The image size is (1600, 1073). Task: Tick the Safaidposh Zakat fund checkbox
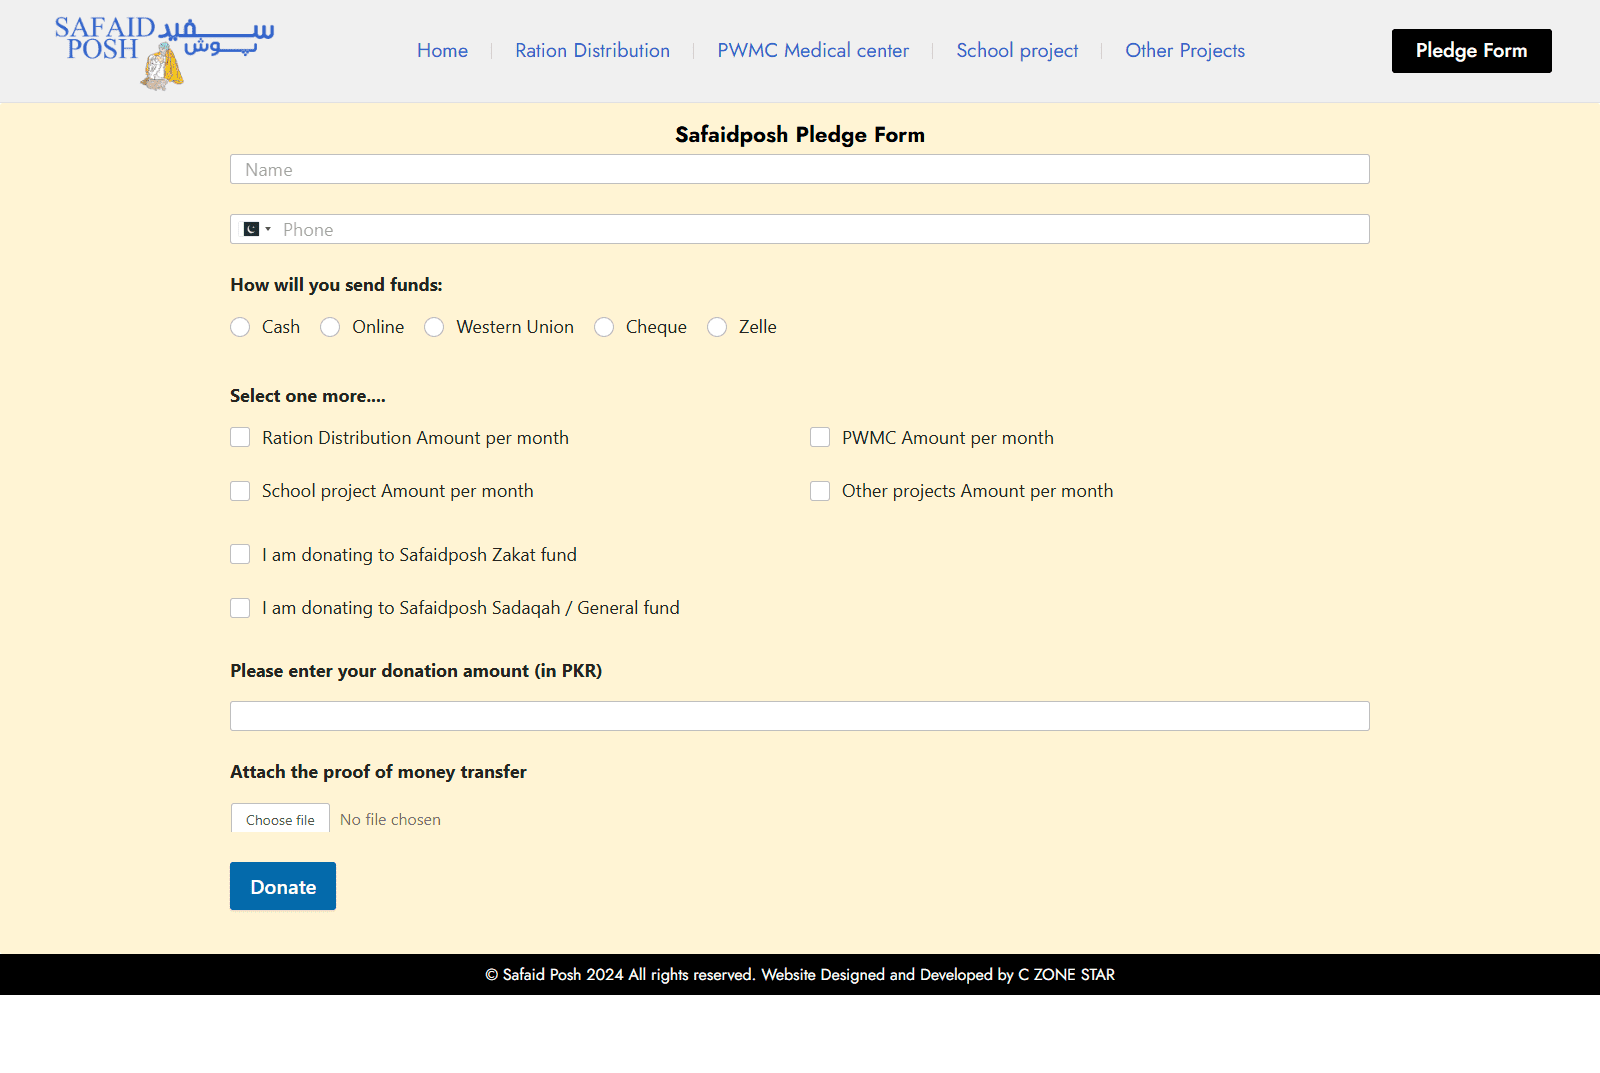point(240,555)
